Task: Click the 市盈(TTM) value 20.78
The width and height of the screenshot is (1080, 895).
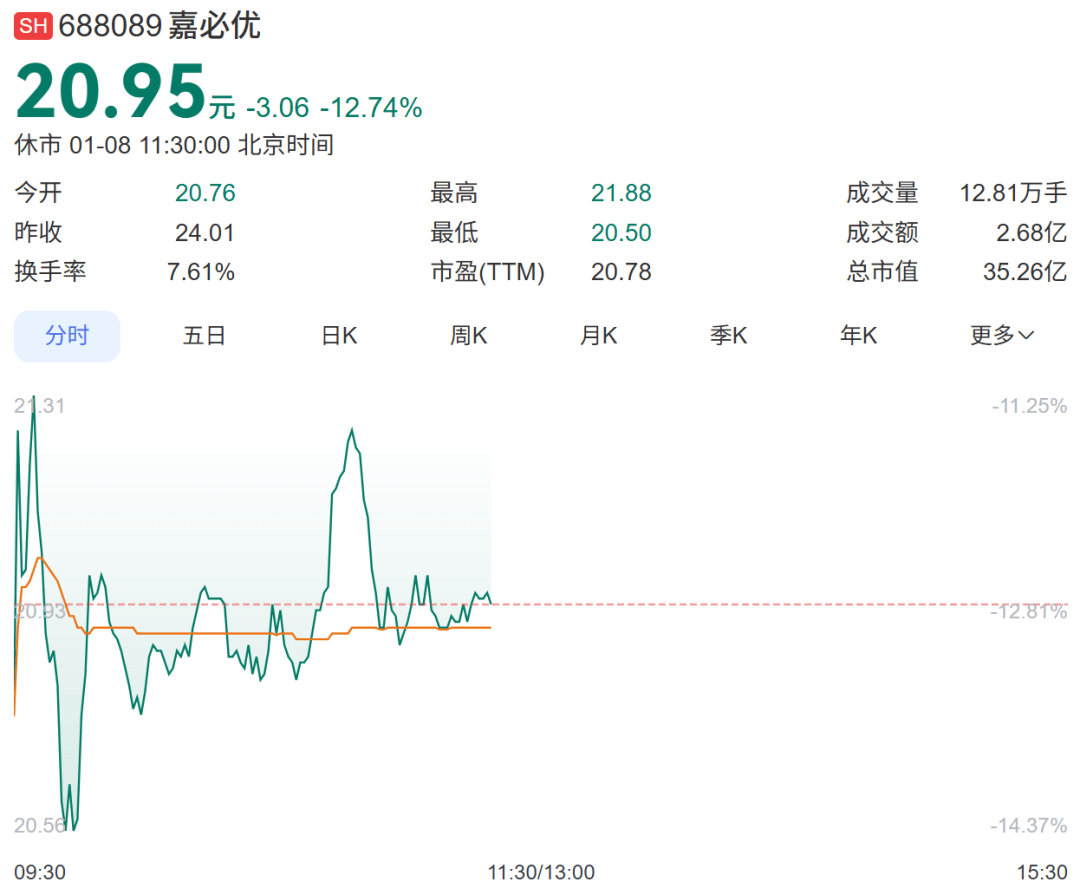Action: pos(621,272)
